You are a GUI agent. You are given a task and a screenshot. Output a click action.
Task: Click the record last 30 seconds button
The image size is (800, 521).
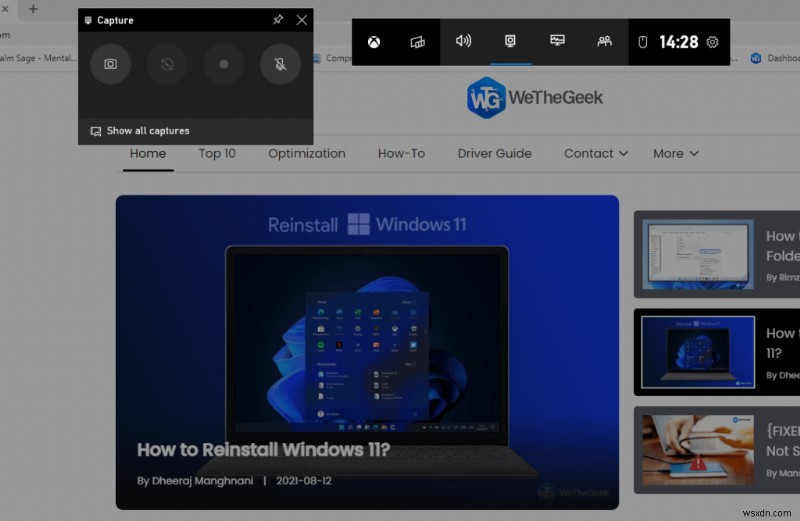(167, 64)
